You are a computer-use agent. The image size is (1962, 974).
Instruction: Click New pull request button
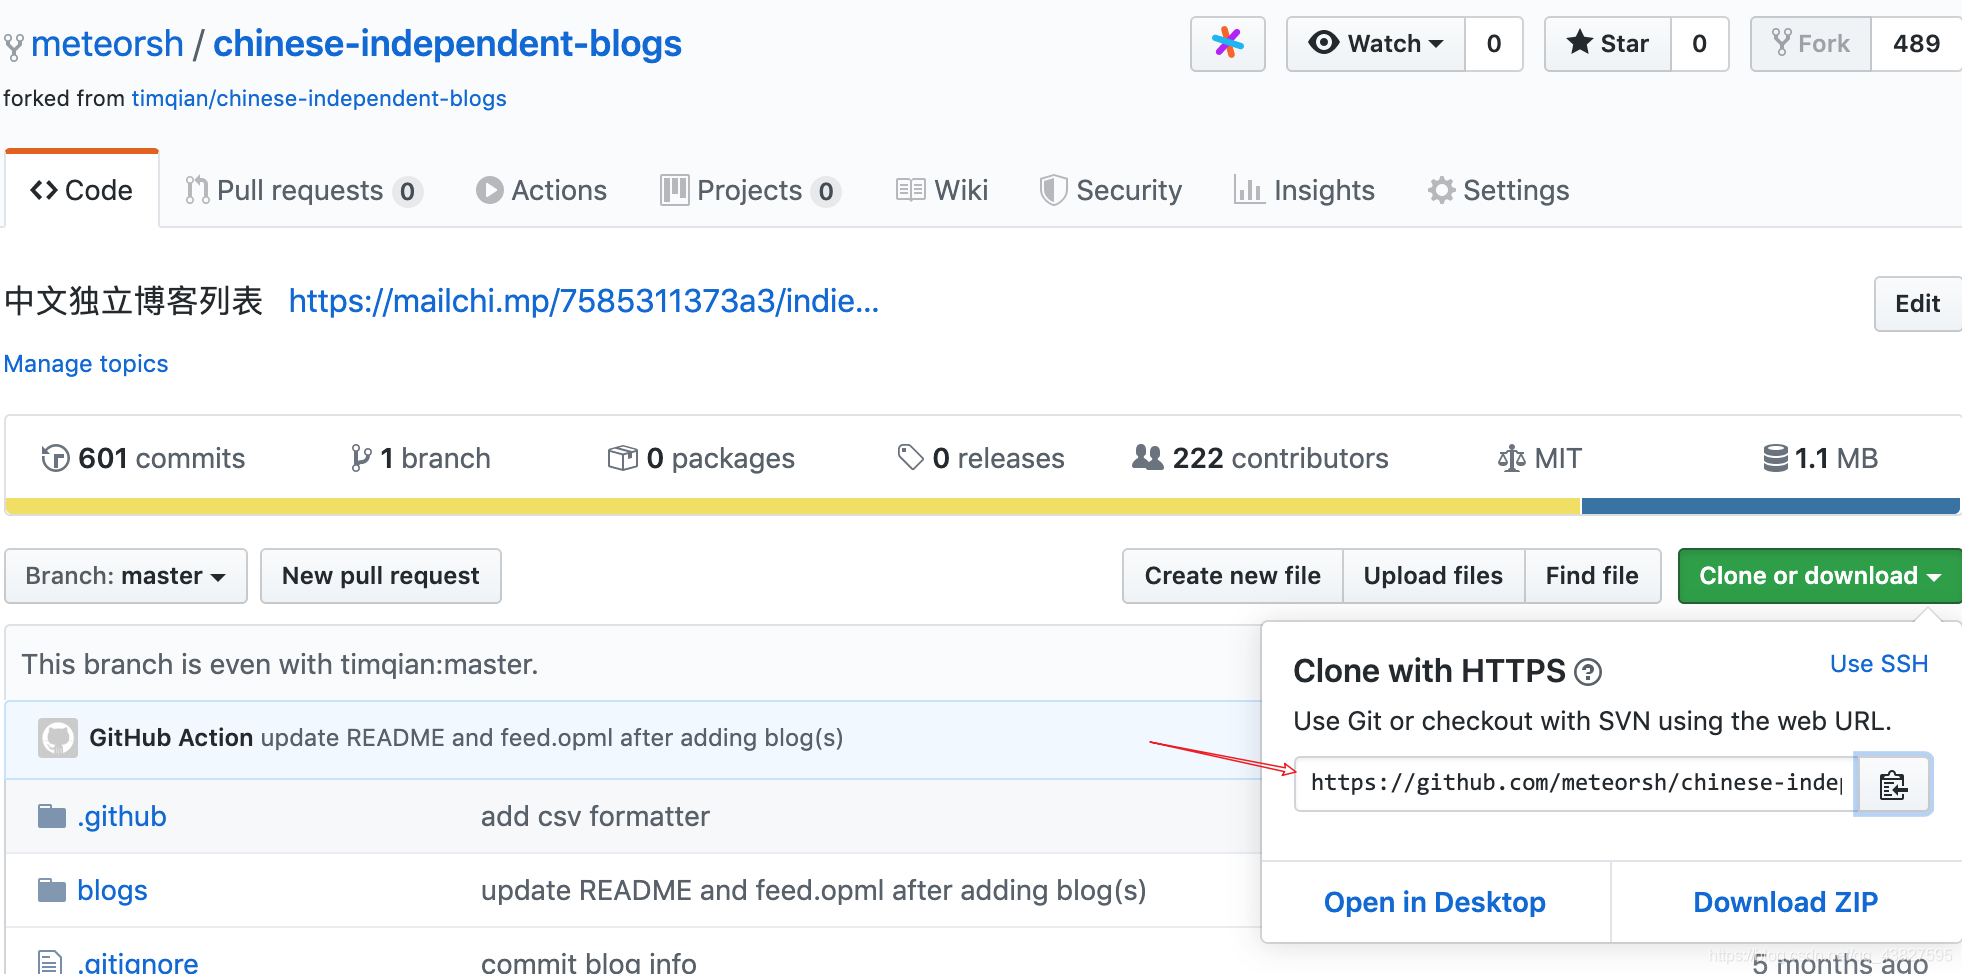(381, 576)
